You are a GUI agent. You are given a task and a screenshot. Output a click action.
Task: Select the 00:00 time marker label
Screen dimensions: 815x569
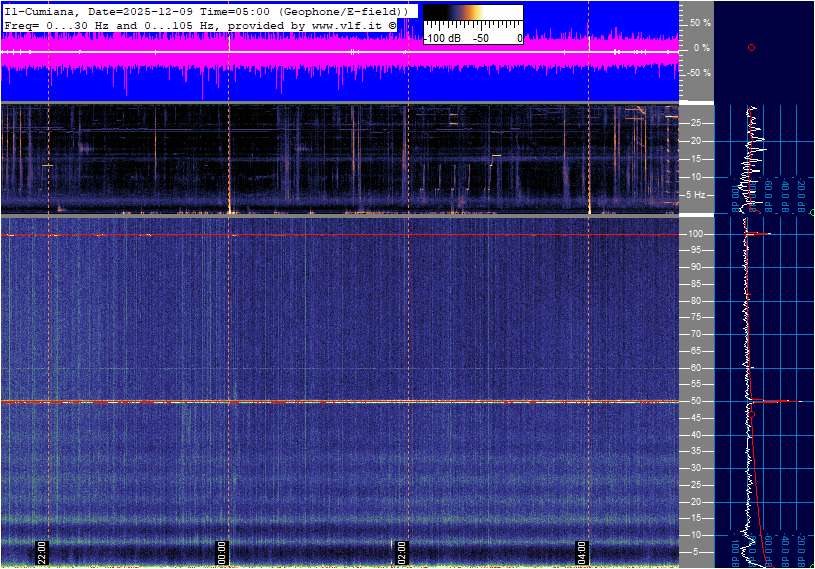(x=223, y=552)
